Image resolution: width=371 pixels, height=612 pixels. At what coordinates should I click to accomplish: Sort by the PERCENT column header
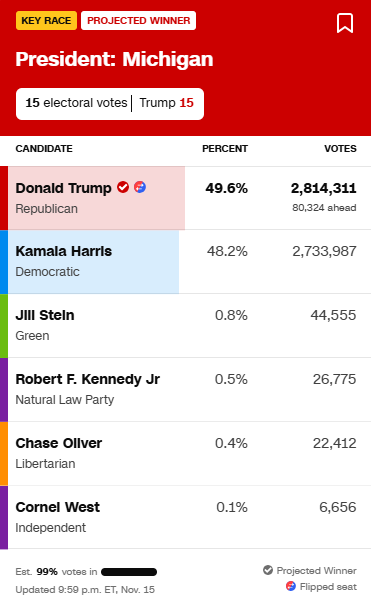coord(225,149)
